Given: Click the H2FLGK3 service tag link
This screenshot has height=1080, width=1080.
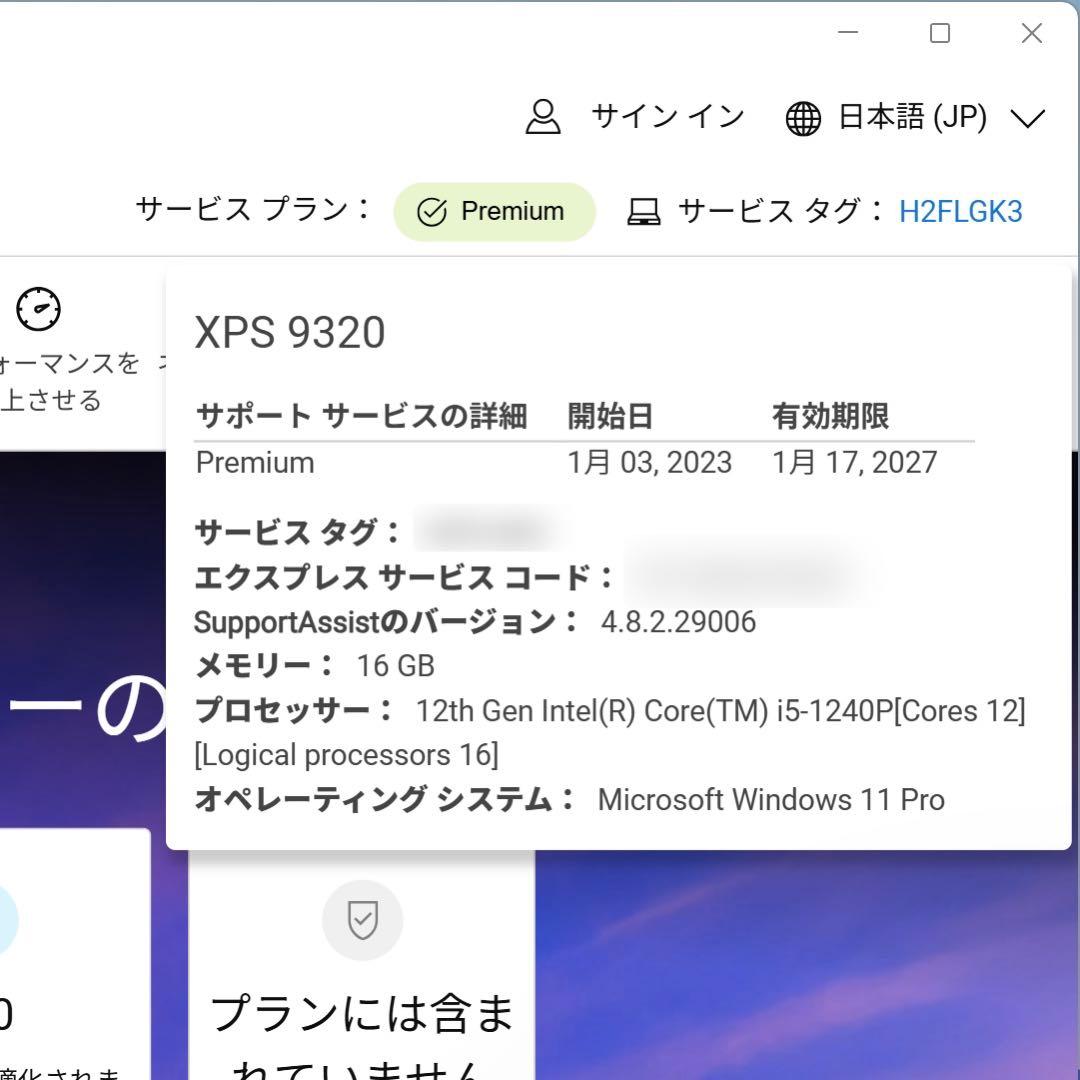Looking at the screenshot, I should pyautogui.click(x=958, y=211).
